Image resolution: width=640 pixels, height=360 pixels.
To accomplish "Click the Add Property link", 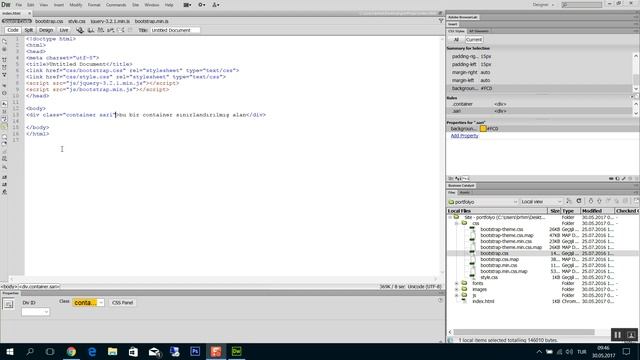I will point(464,136).
